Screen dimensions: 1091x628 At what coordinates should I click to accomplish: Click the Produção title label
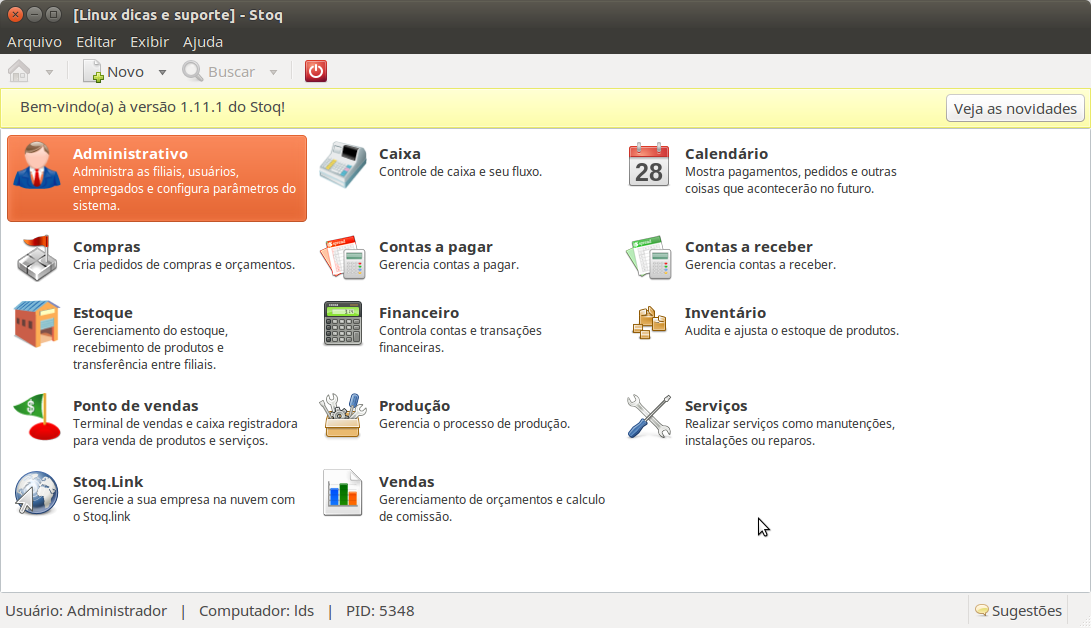(x=414, y=405)
